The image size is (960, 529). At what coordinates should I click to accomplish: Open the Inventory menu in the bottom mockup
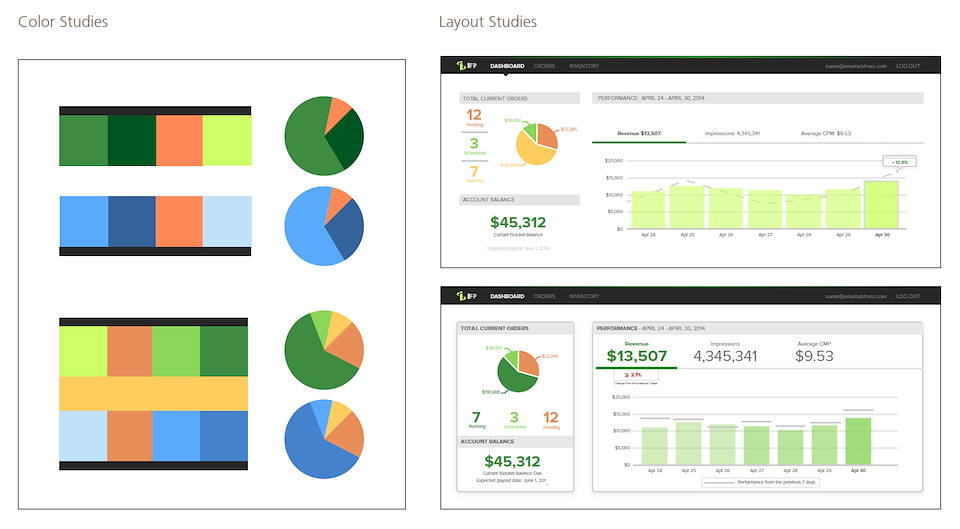click(584, 297)
